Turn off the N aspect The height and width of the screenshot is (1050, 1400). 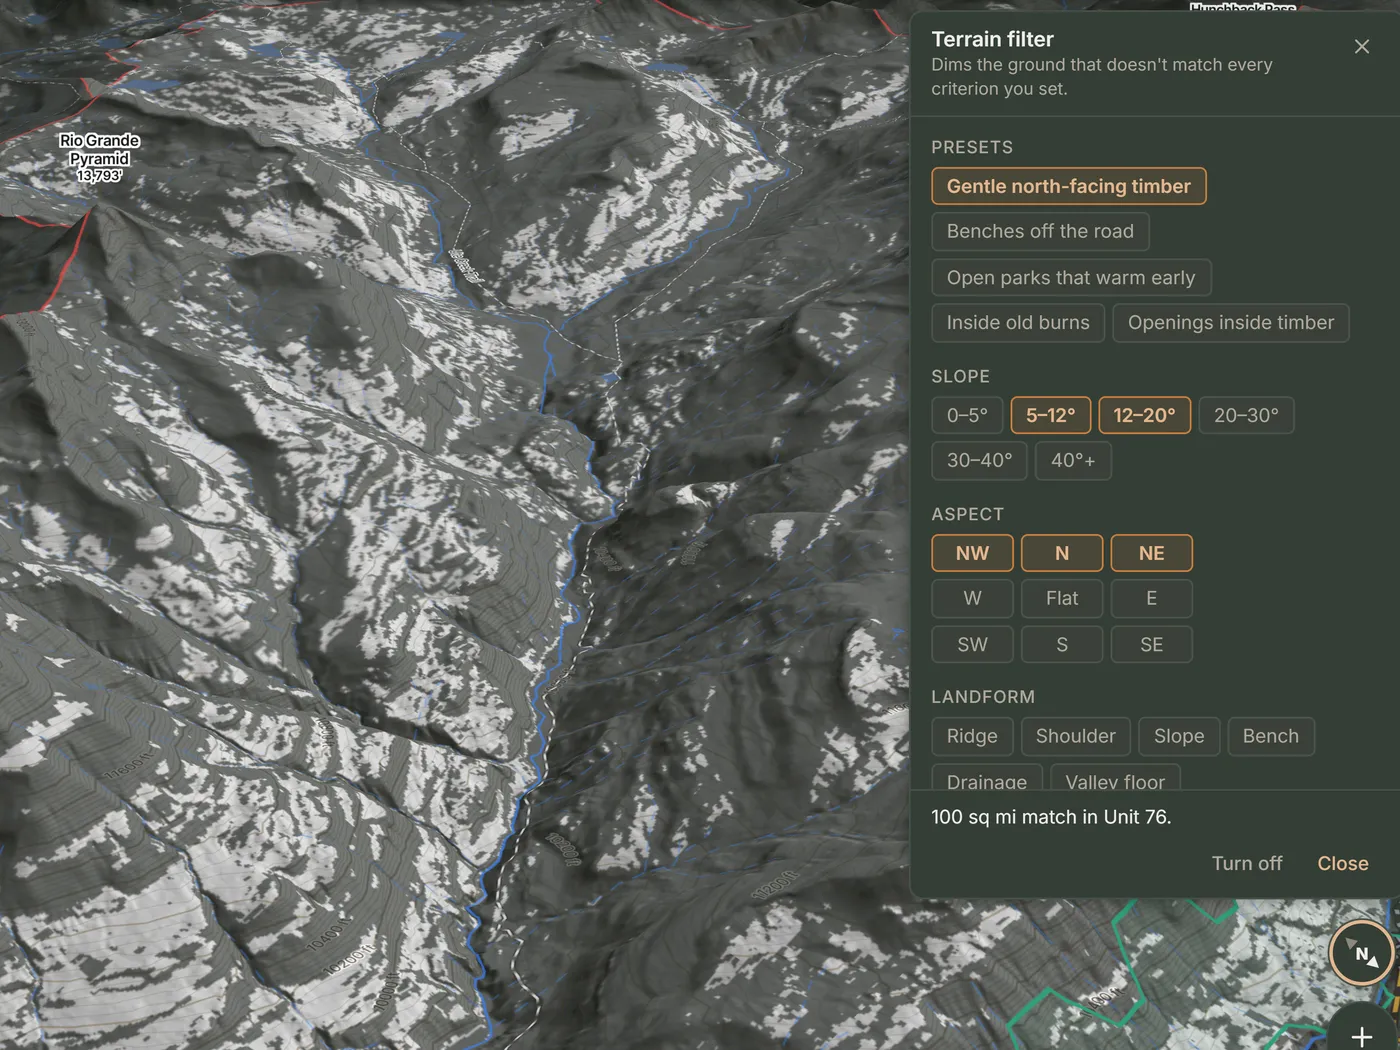1062,553
